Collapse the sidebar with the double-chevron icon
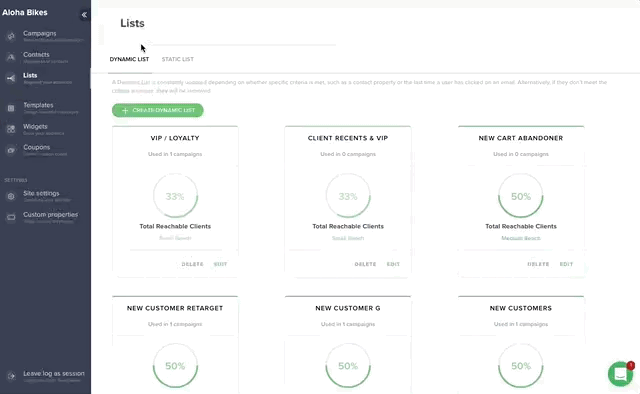Image resolution: width=640 pixels, height=394 pixels. [x=84, y=15]
